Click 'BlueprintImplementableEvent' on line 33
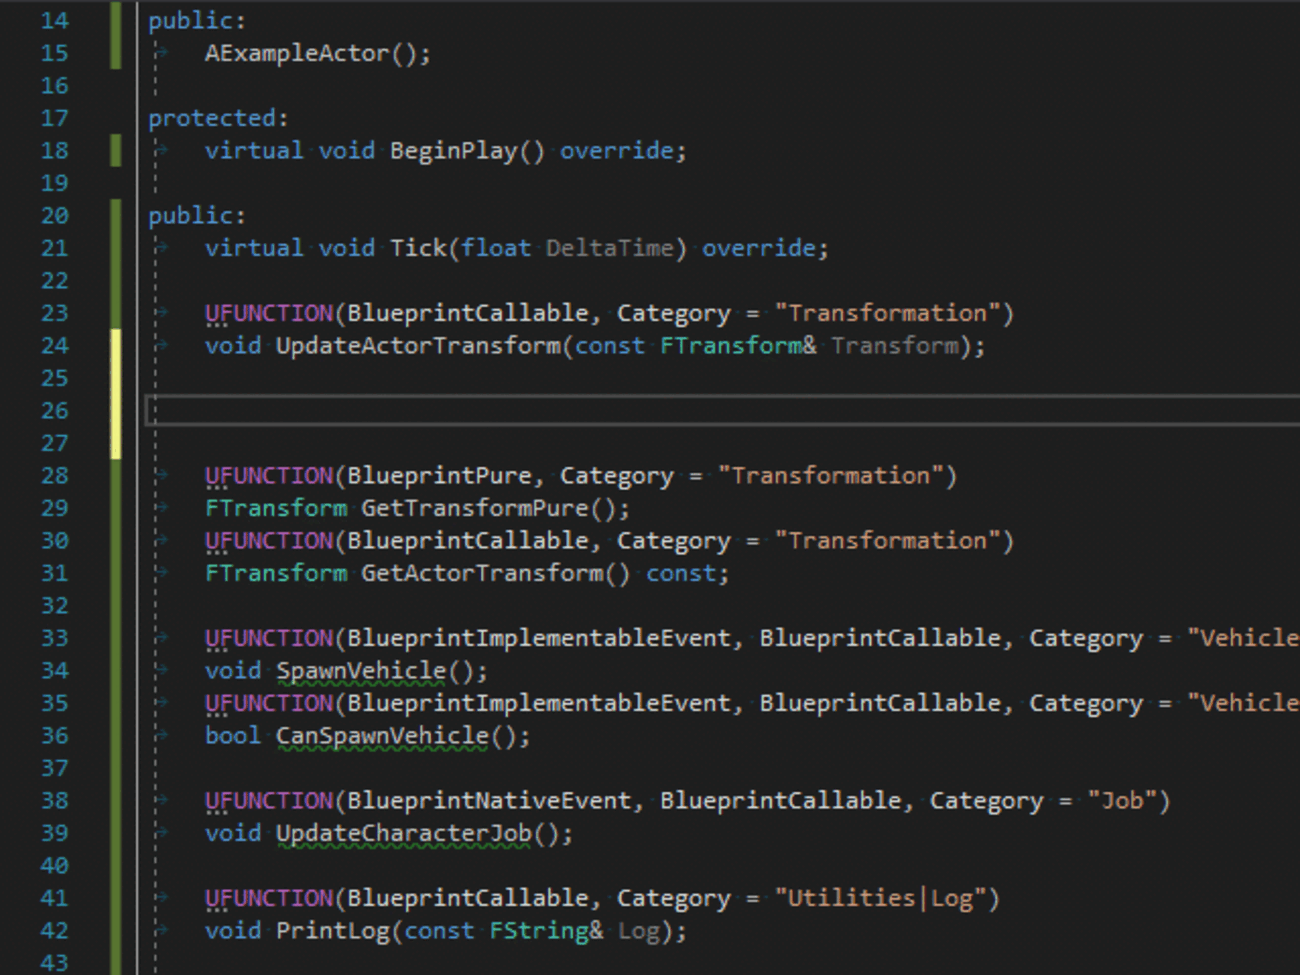Image resolution: width=1300 pixels, height=975 pixels. [538, 638]
